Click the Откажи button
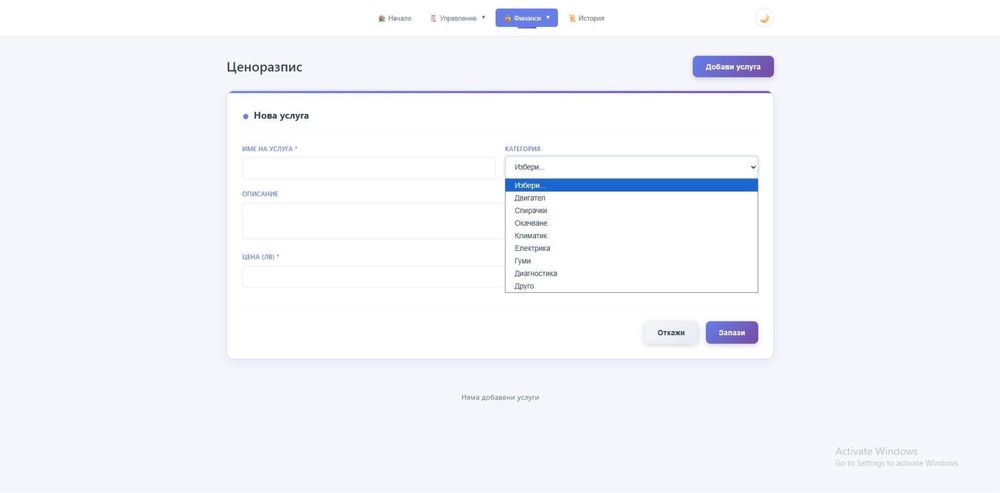Screen dimensions: 1000x493 [671, 332]
